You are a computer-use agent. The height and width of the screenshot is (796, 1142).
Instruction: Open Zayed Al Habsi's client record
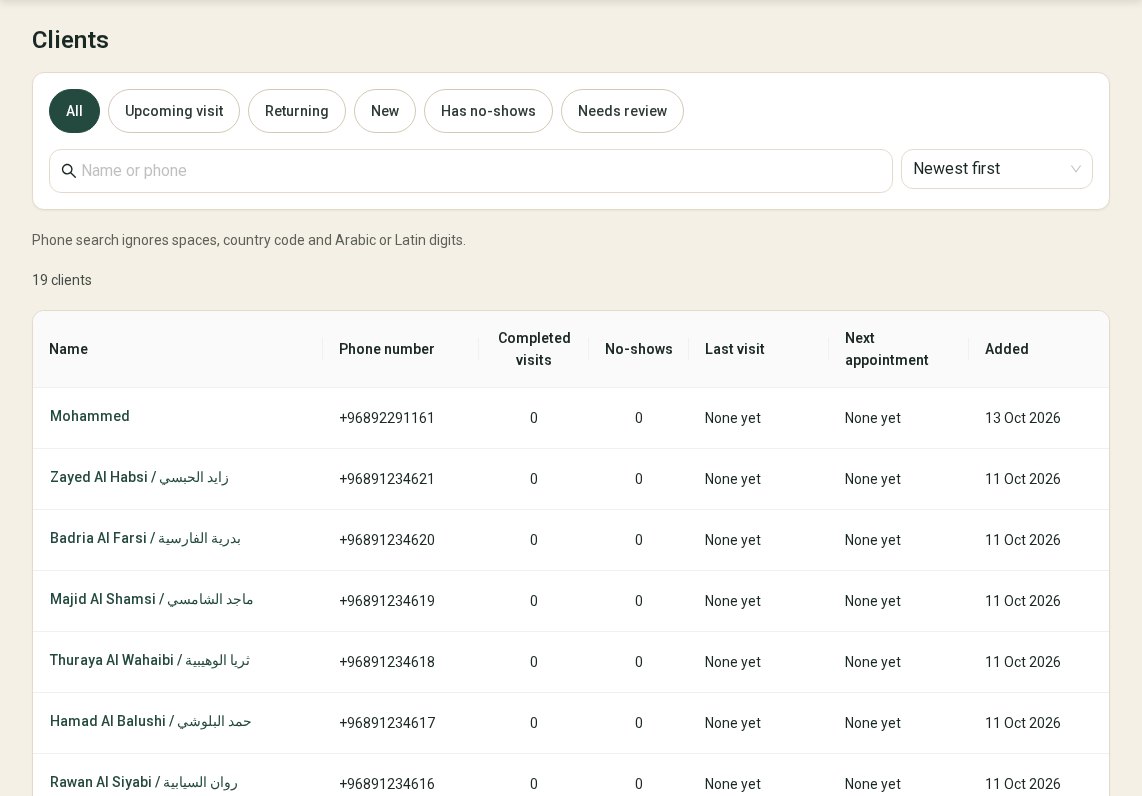(139, 477)
